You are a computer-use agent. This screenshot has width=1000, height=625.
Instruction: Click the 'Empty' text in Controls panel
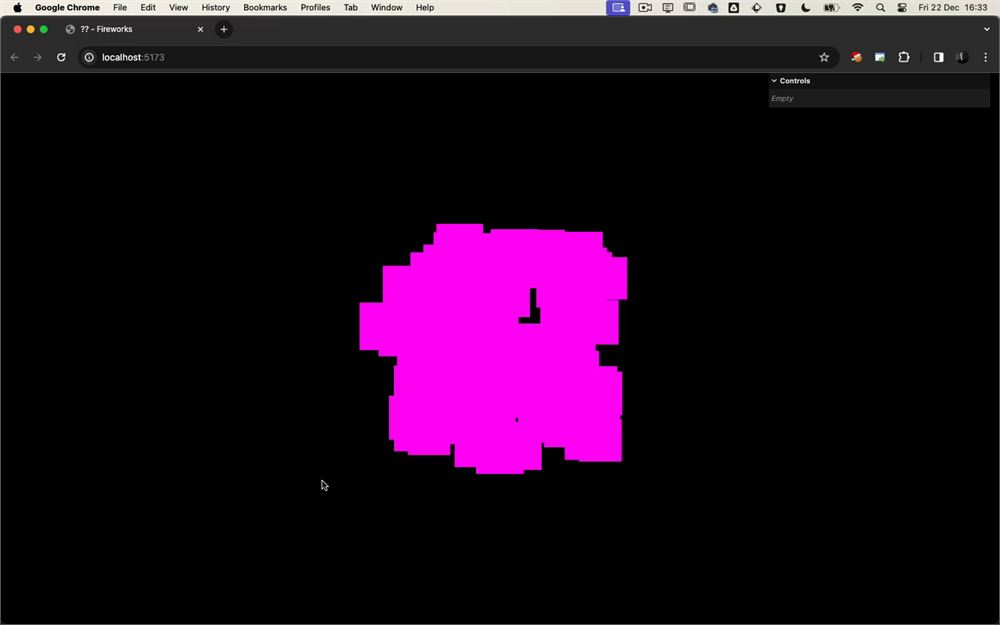[782, 99]
